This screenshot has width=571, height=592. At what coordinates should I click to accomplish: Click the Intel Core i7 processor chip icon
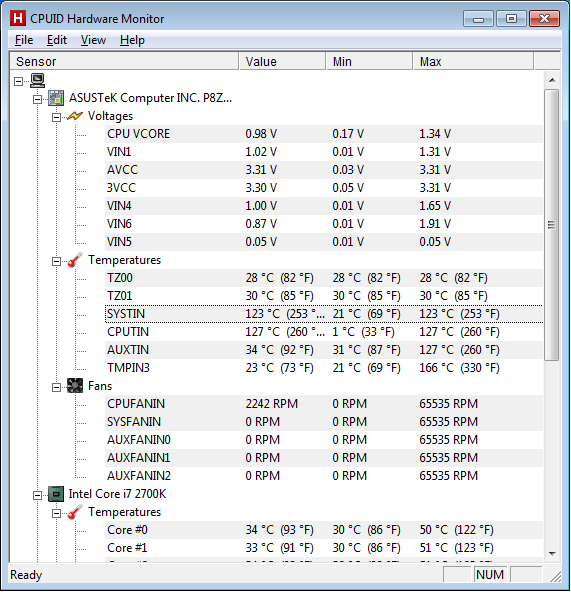pos(56,494)
